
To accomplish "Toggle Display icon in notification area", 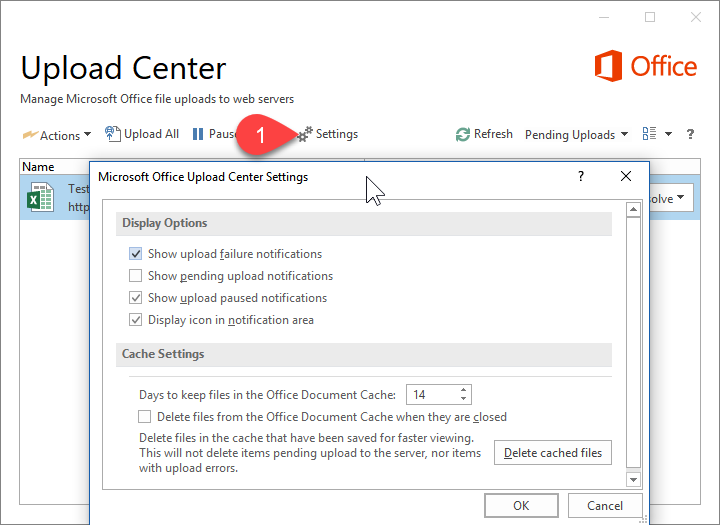I will coord(135,320).
